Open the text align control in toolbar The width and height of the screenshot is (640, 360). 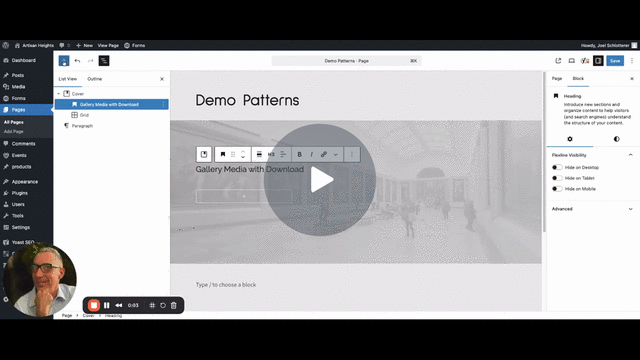(283, 154)
